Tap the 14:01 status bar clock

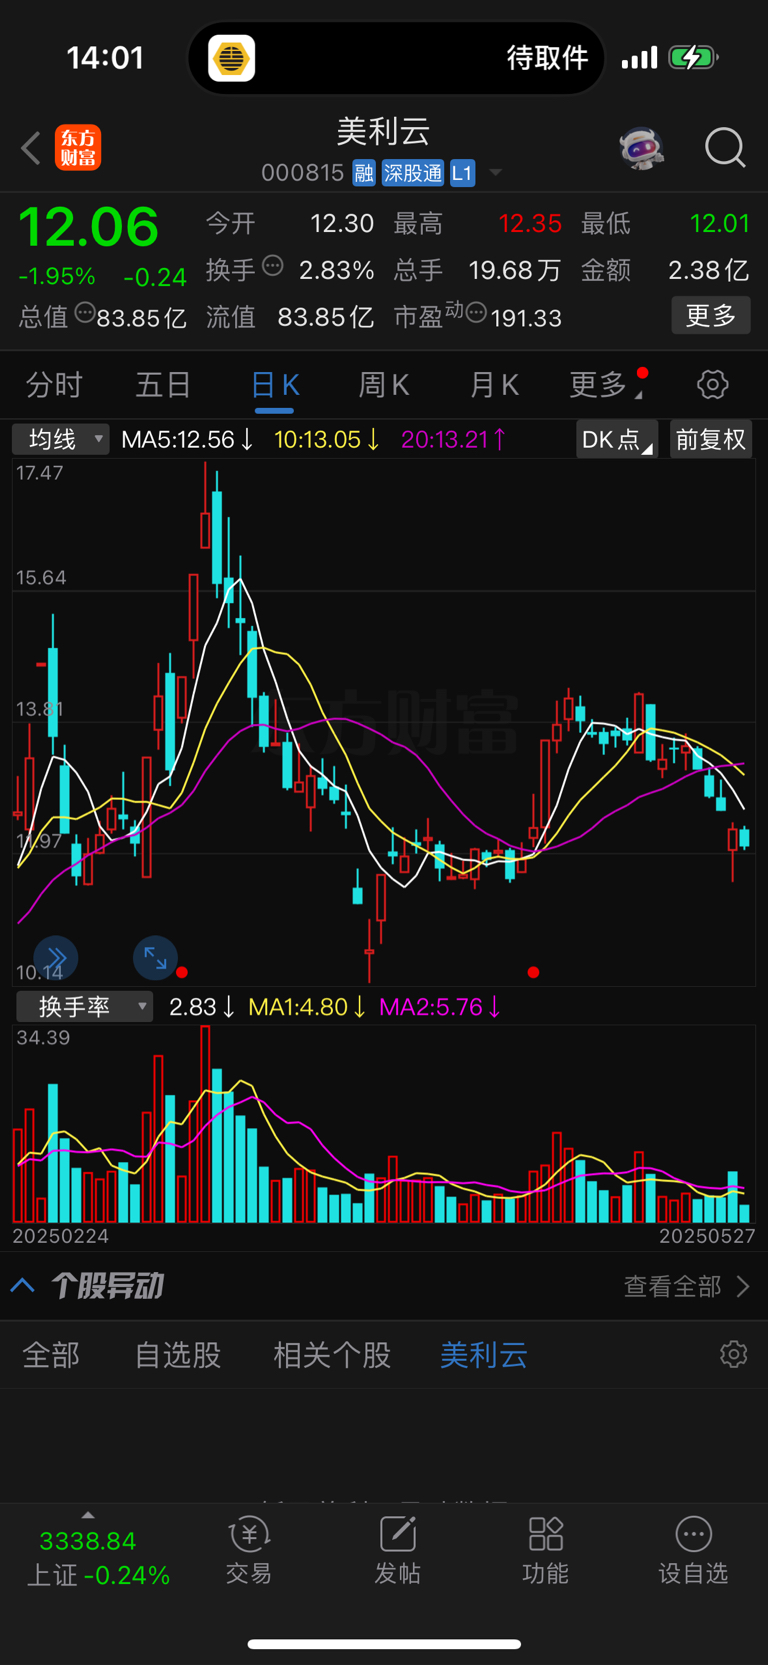coord(105,58)
